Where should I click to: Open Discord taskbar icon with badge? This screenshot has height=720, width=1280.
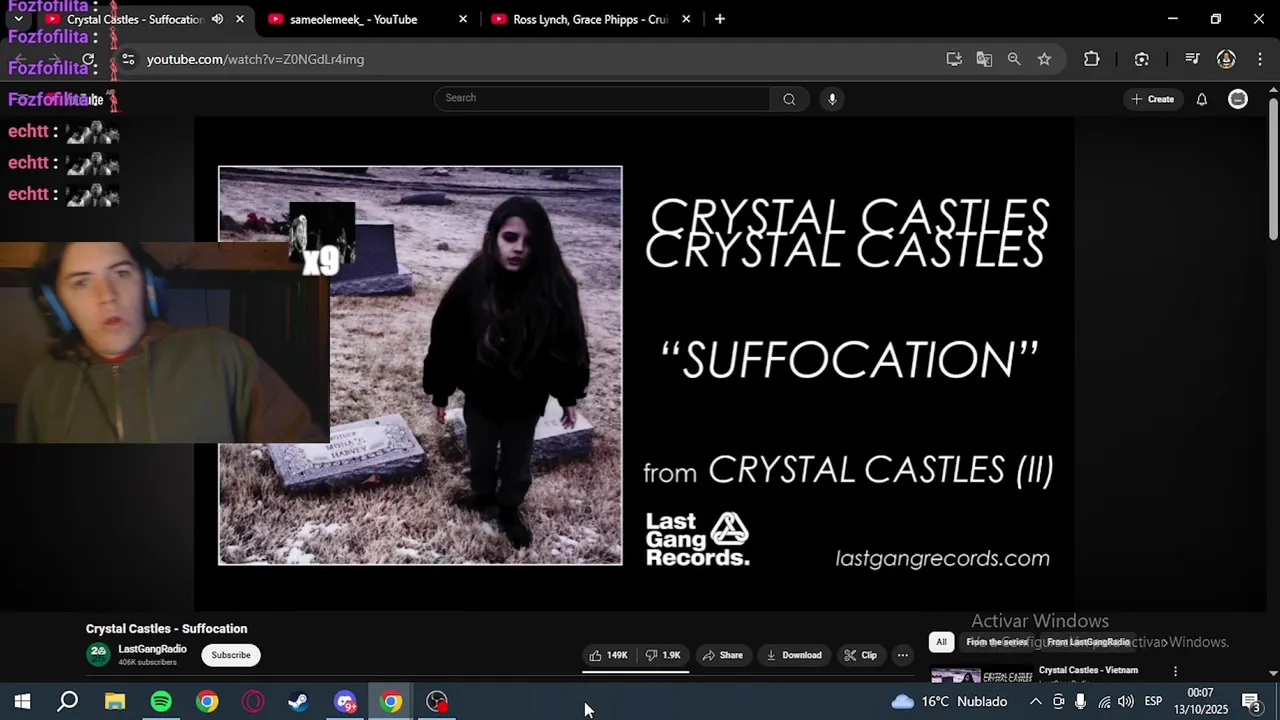346,702
